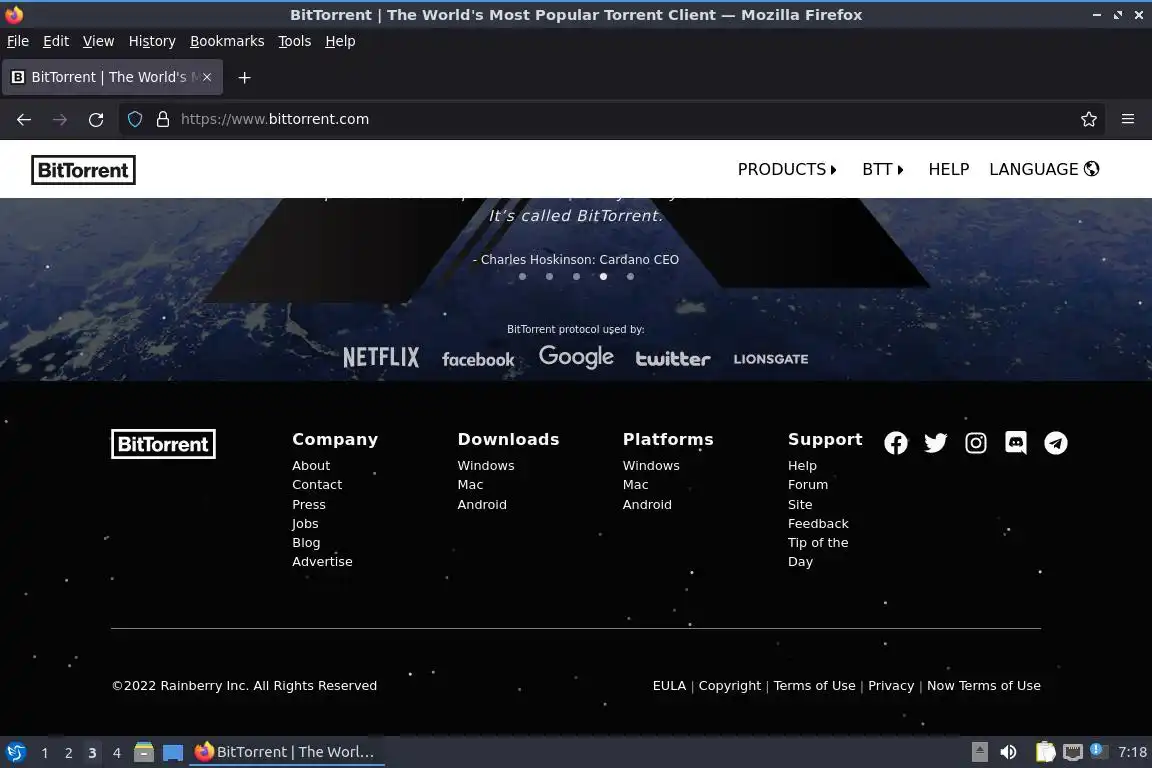Expand the BTT dropdown in header

882,169
